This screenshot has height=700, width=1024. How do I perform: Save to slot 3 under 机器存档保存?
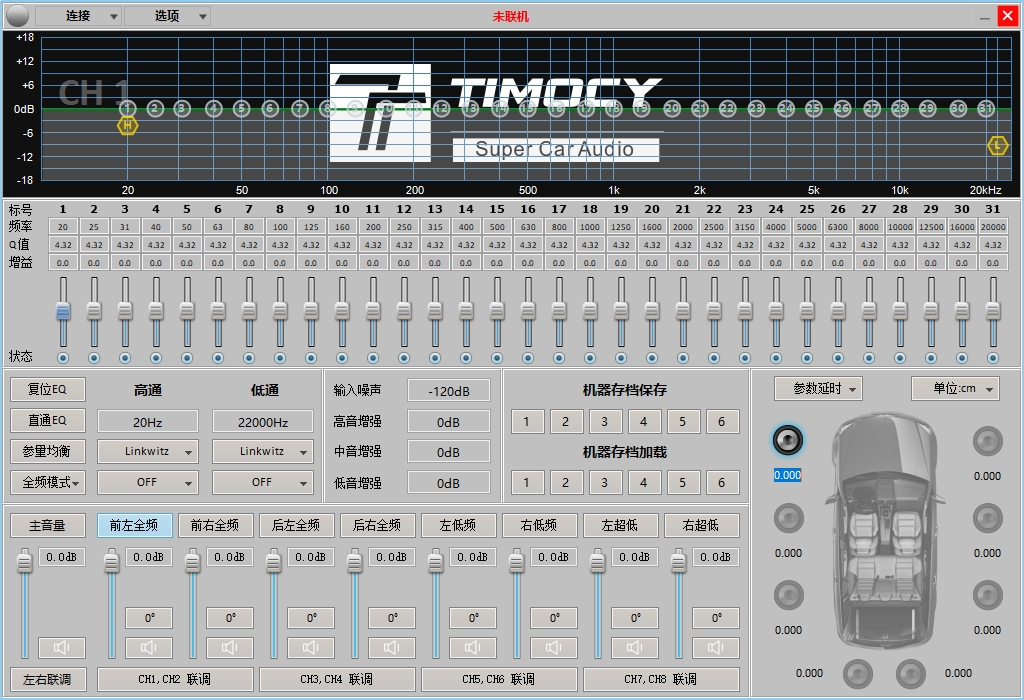[x=604, y=422]
